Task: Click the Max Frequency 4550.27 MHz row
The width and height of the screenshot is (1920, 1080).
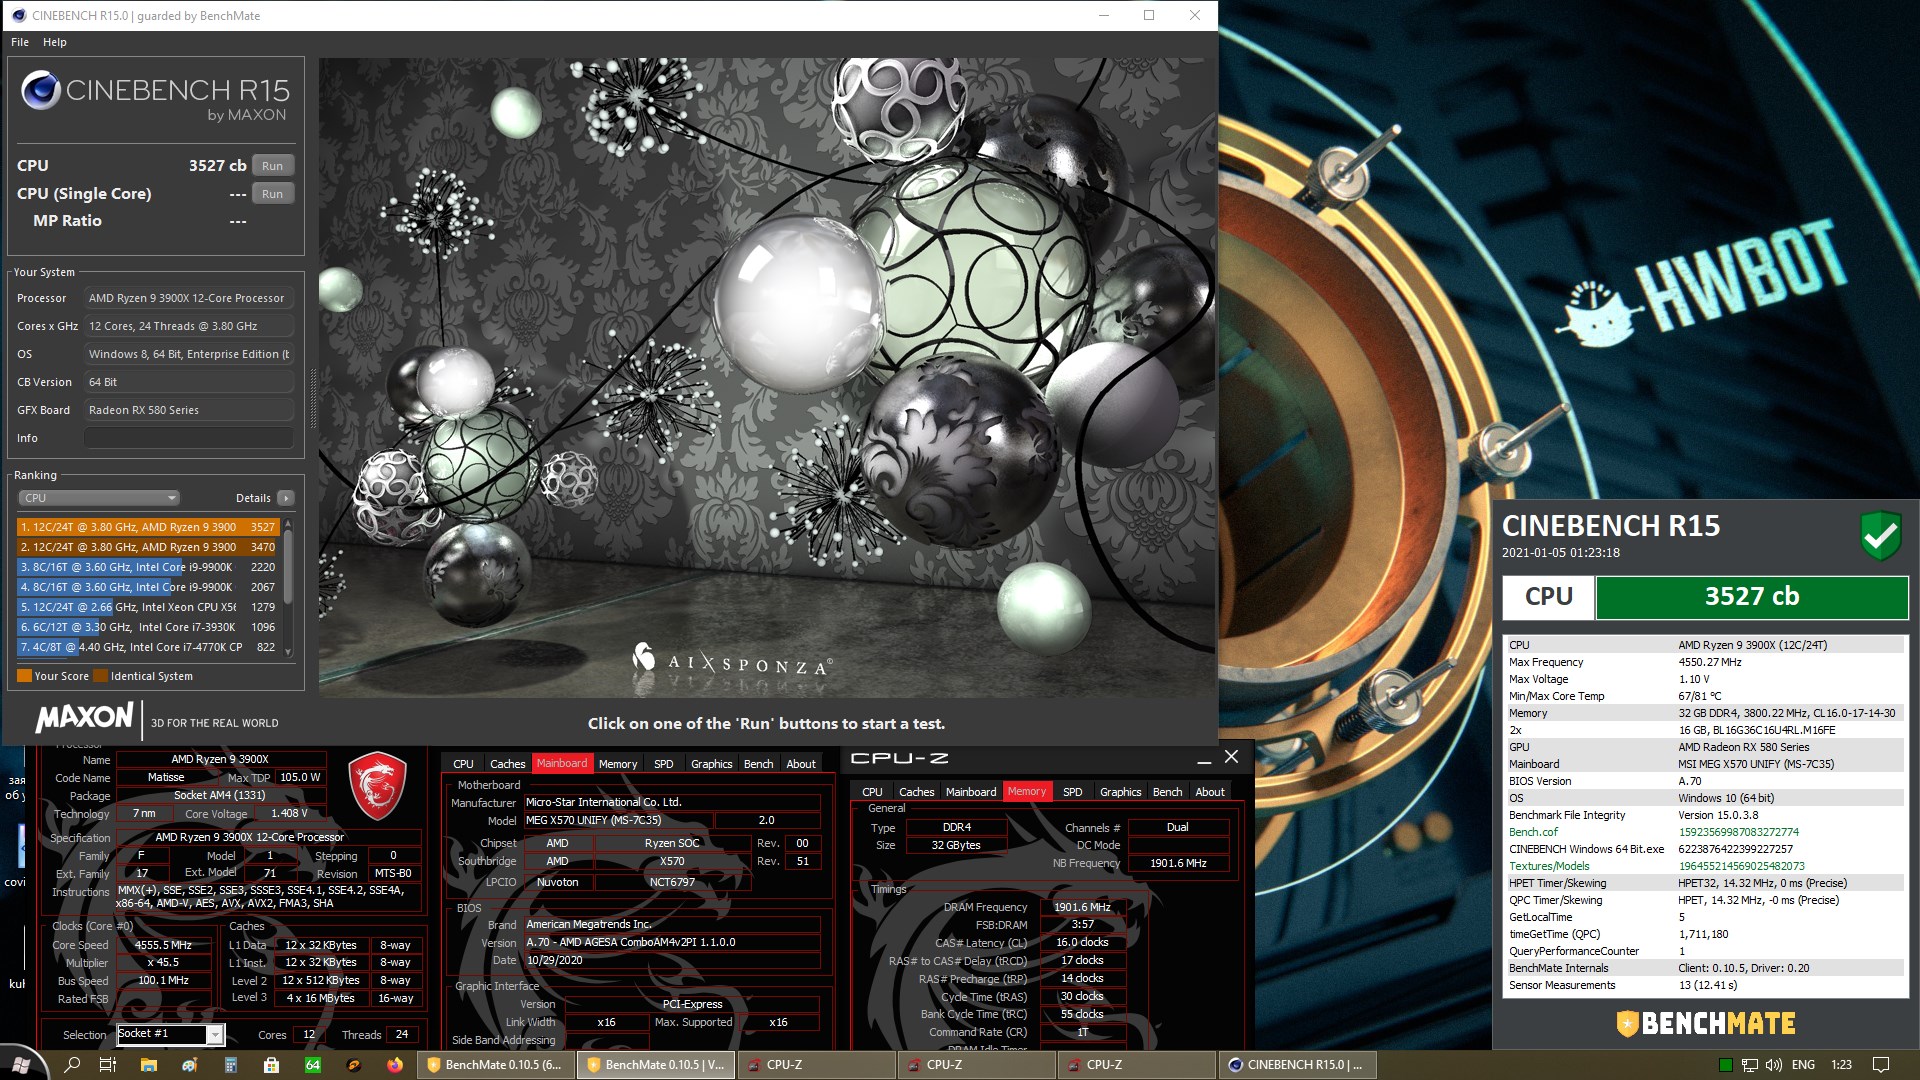Action: coord(1706,662)
